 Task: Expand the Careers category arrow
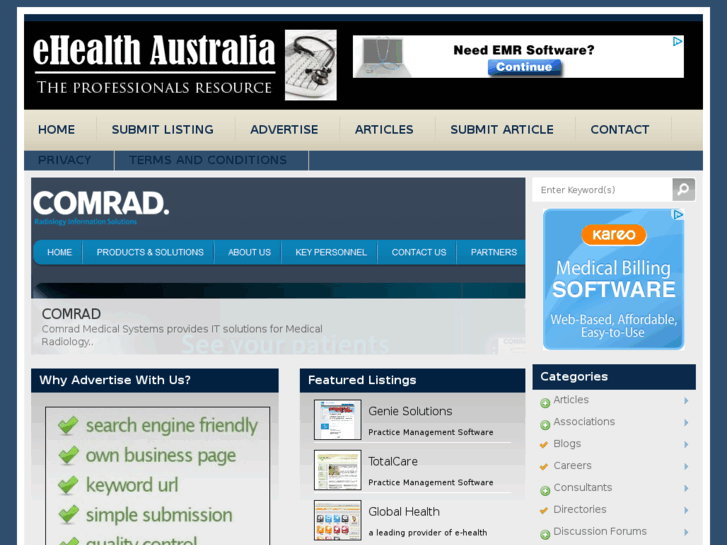(686, 466)
